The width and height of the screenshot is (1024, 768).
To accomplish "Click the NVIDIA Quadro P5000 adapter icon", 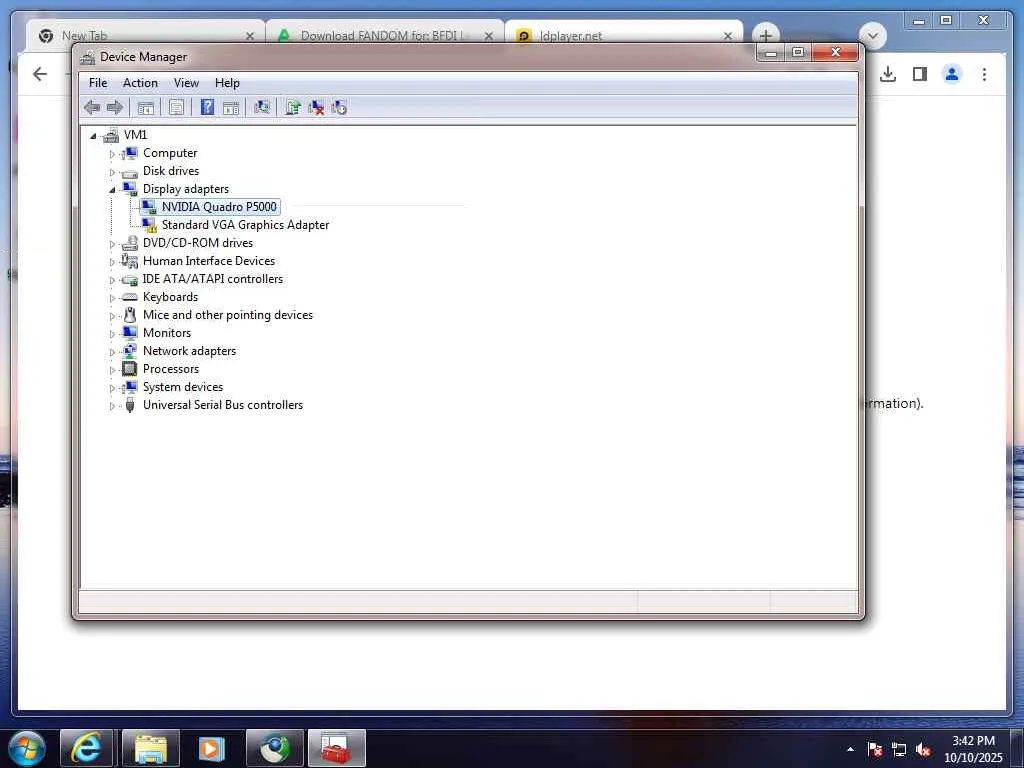I will tap(149, 207).
